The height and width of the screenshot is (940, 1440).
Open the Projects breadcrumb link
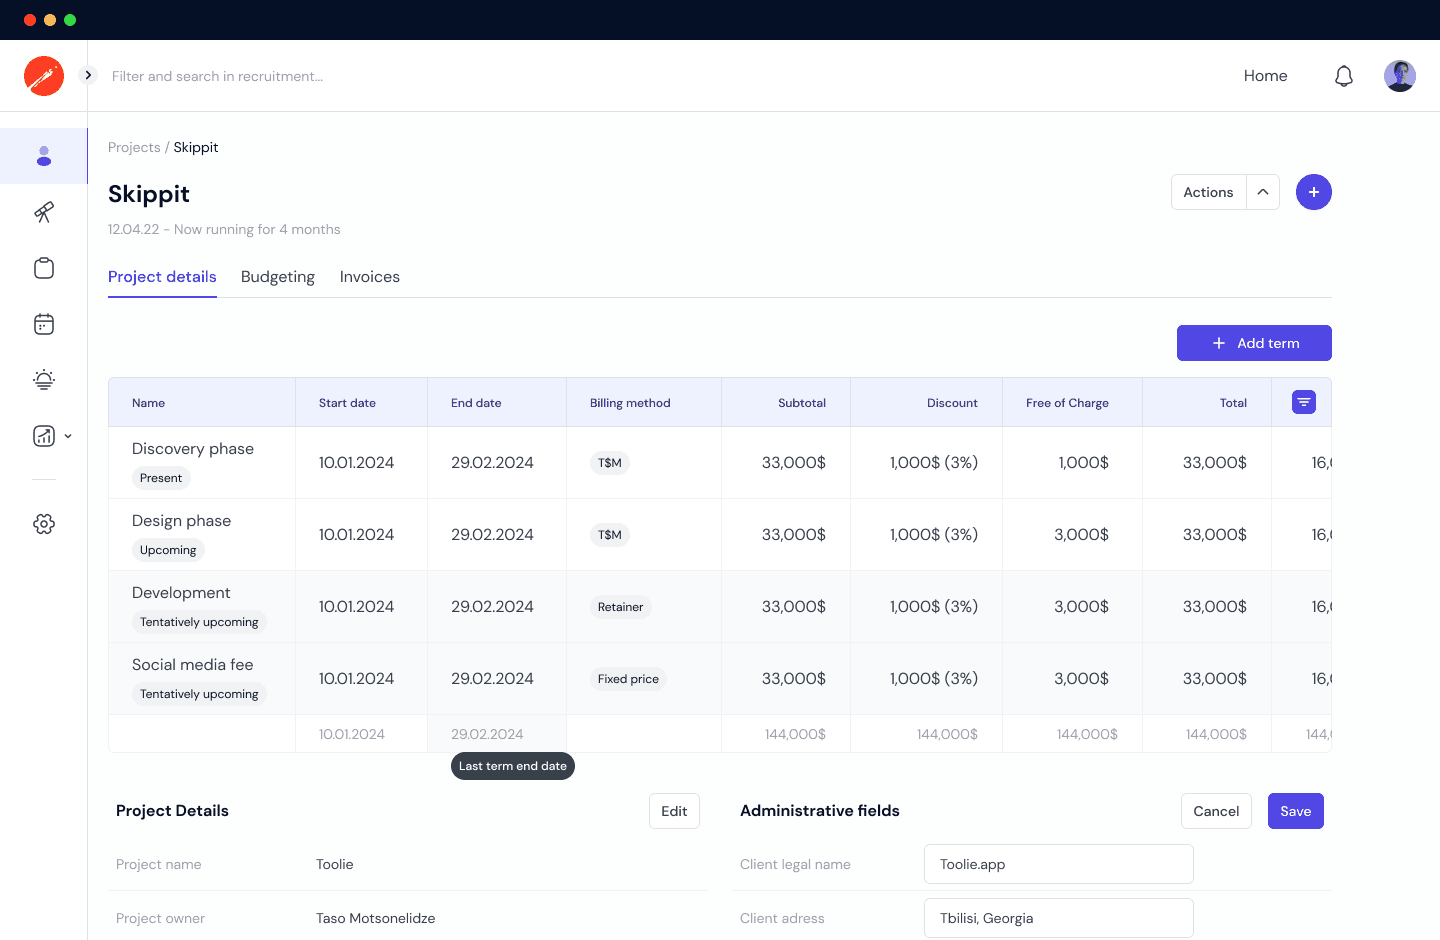click(x=134, y=147)
